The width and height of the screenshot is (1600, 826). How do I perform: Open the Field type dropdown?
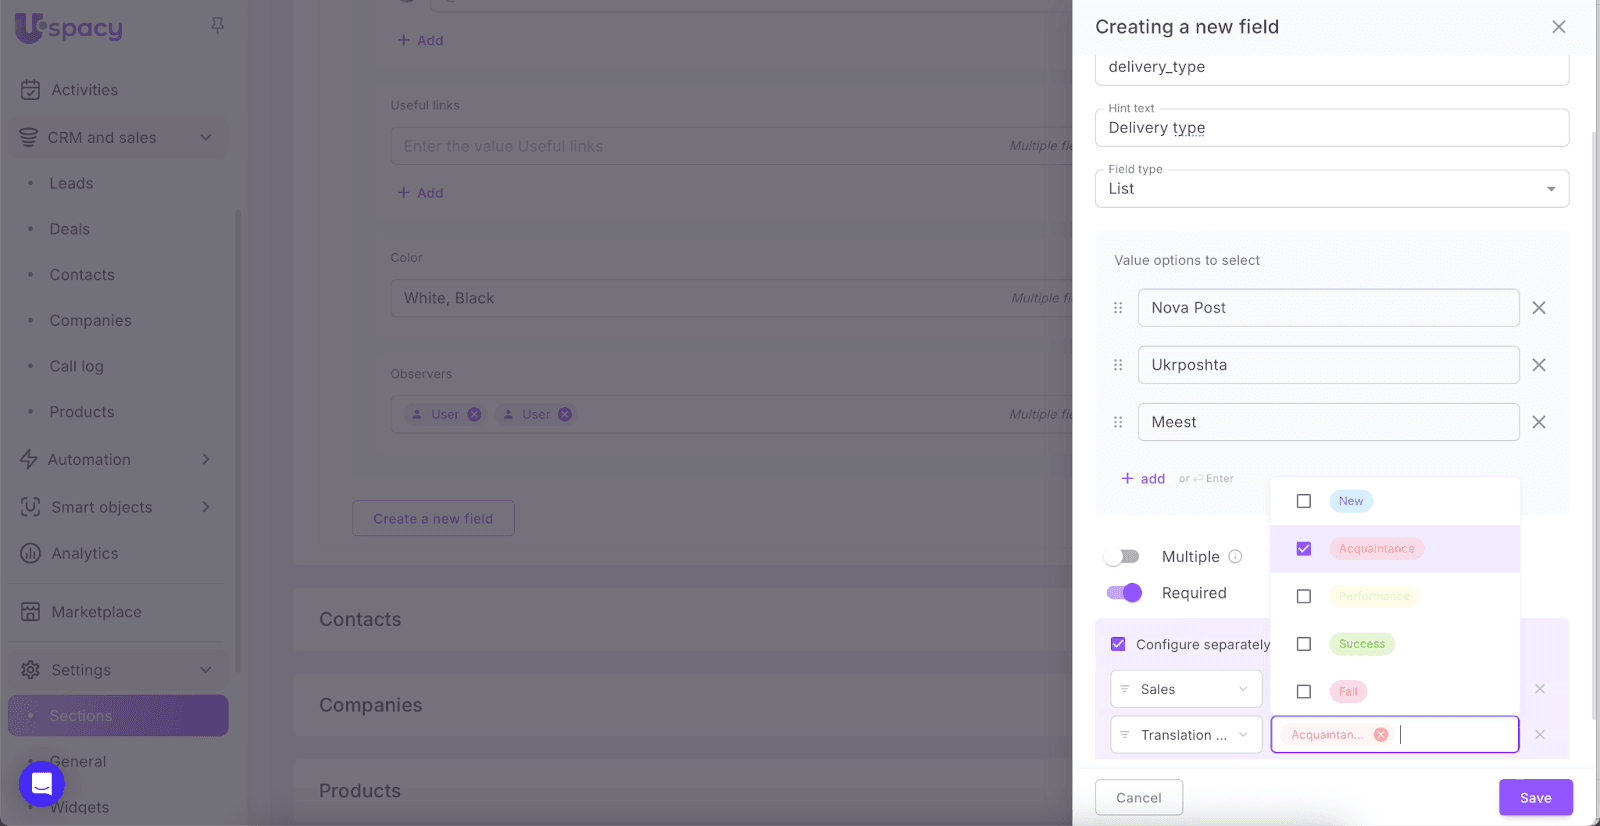[1331, 189]
